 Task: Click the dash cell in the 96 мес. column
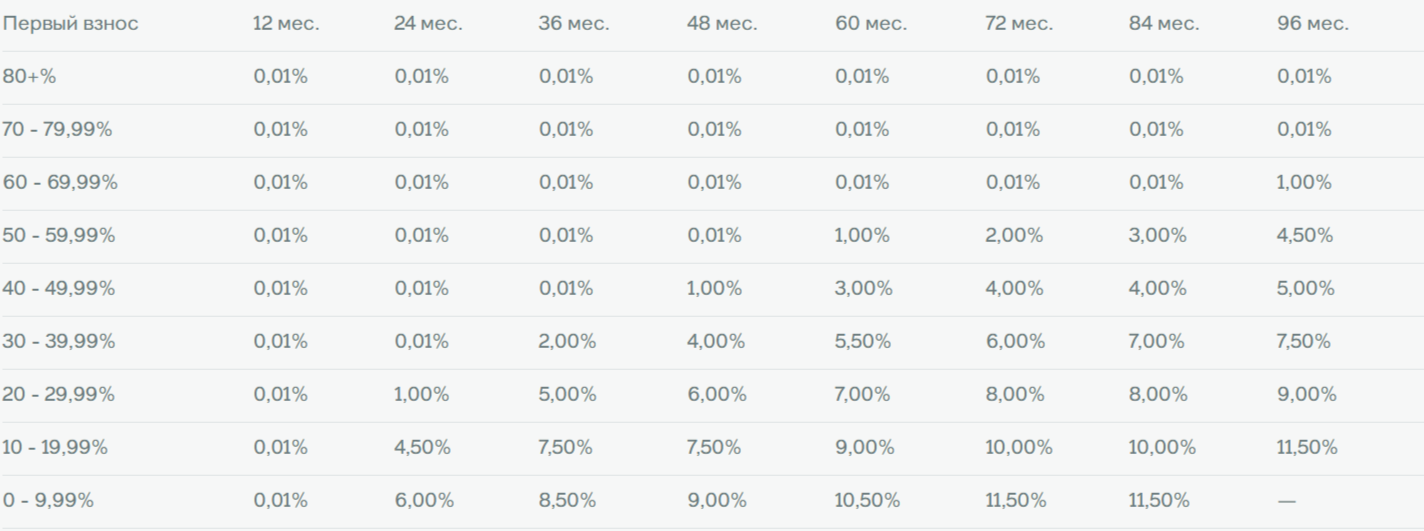[x=1286, y=500]
